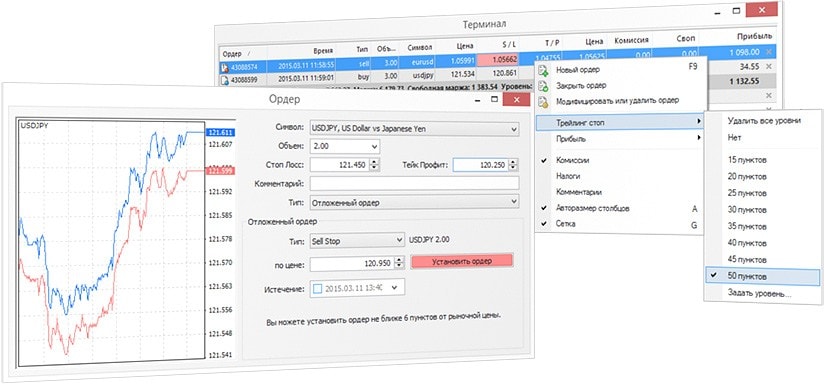Select trailing stop 50 пунктов
The height and width of the screenshot is (384, 824).
click(762, 276)
